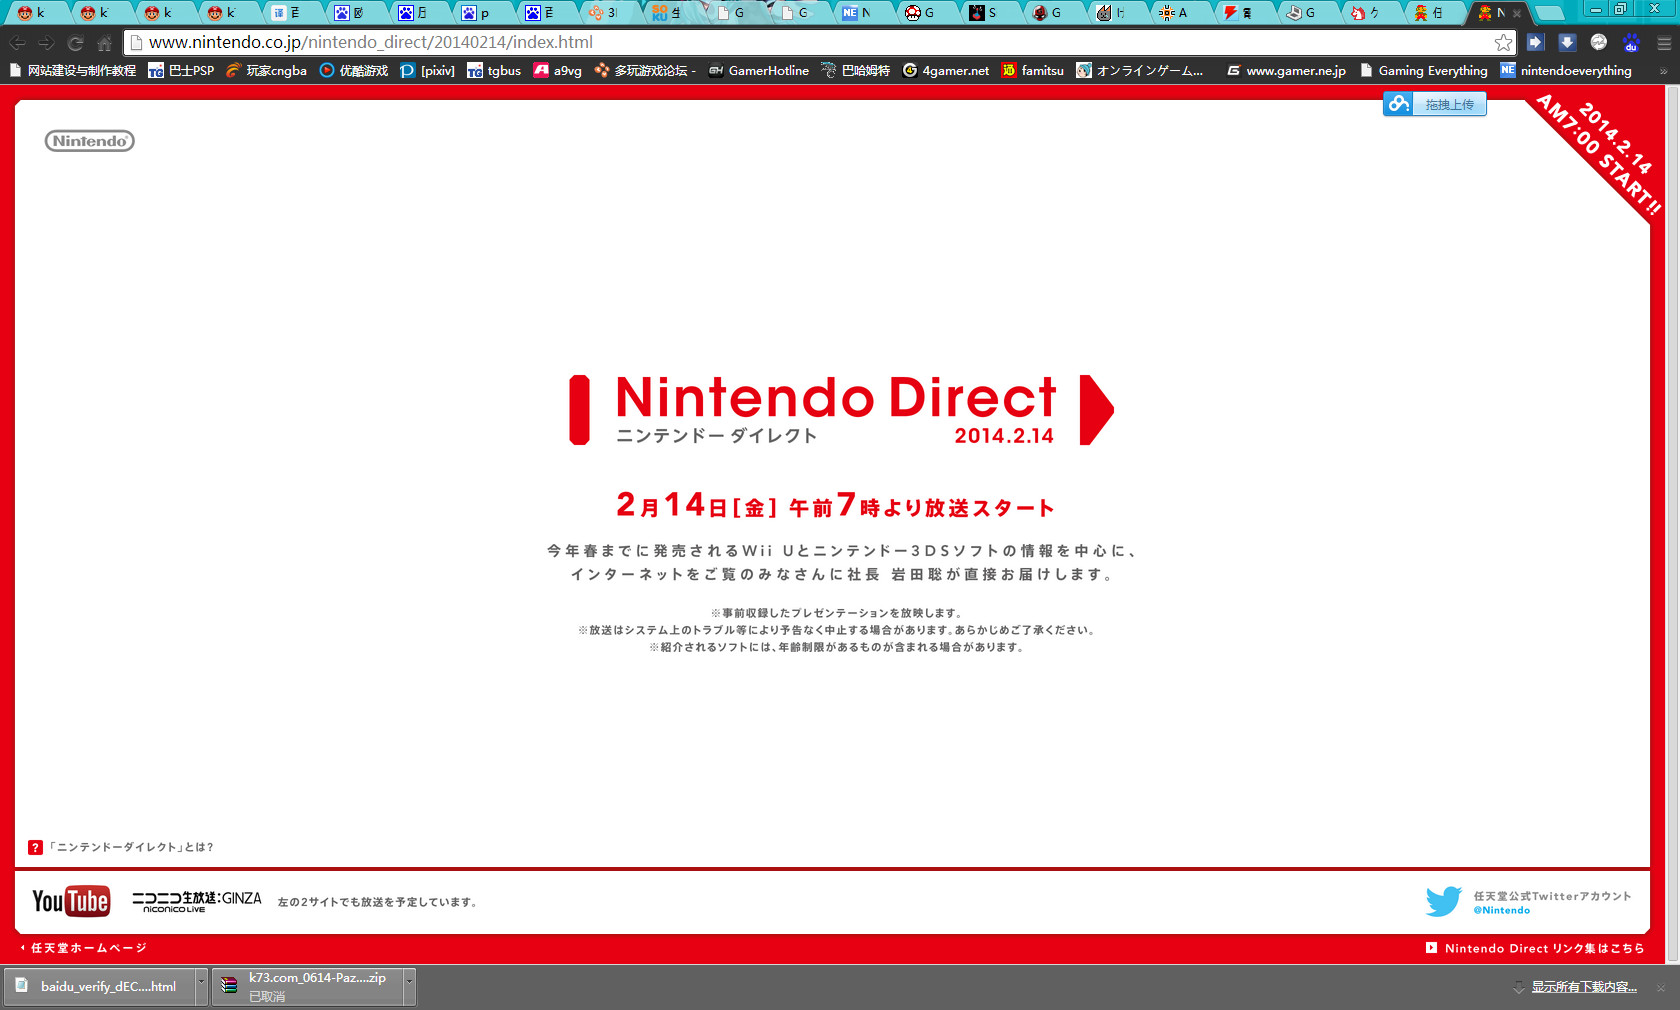Open the k73.com zip download item

(308, 986)
